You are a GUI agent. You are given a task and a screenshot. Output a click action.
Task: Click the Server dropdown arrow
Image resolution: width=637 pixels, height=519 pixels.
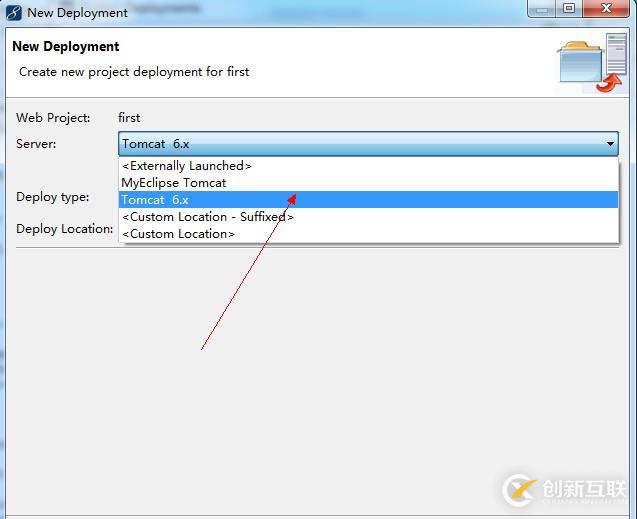610,144
